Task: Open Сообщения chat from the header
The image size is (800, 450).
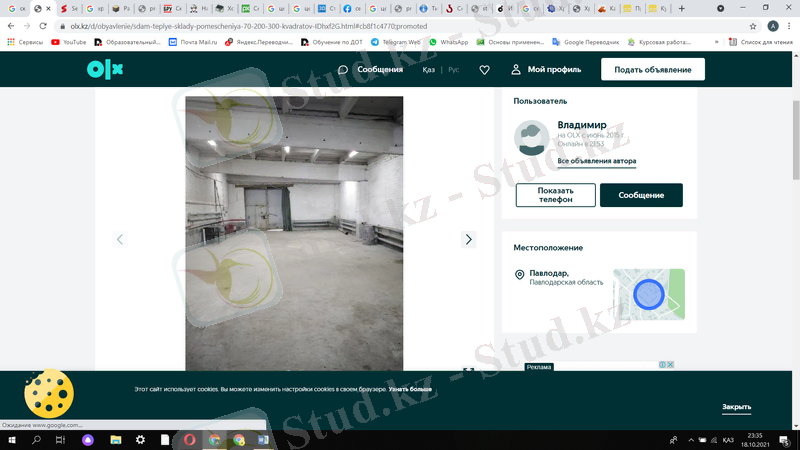Action: tap(370, 70)
